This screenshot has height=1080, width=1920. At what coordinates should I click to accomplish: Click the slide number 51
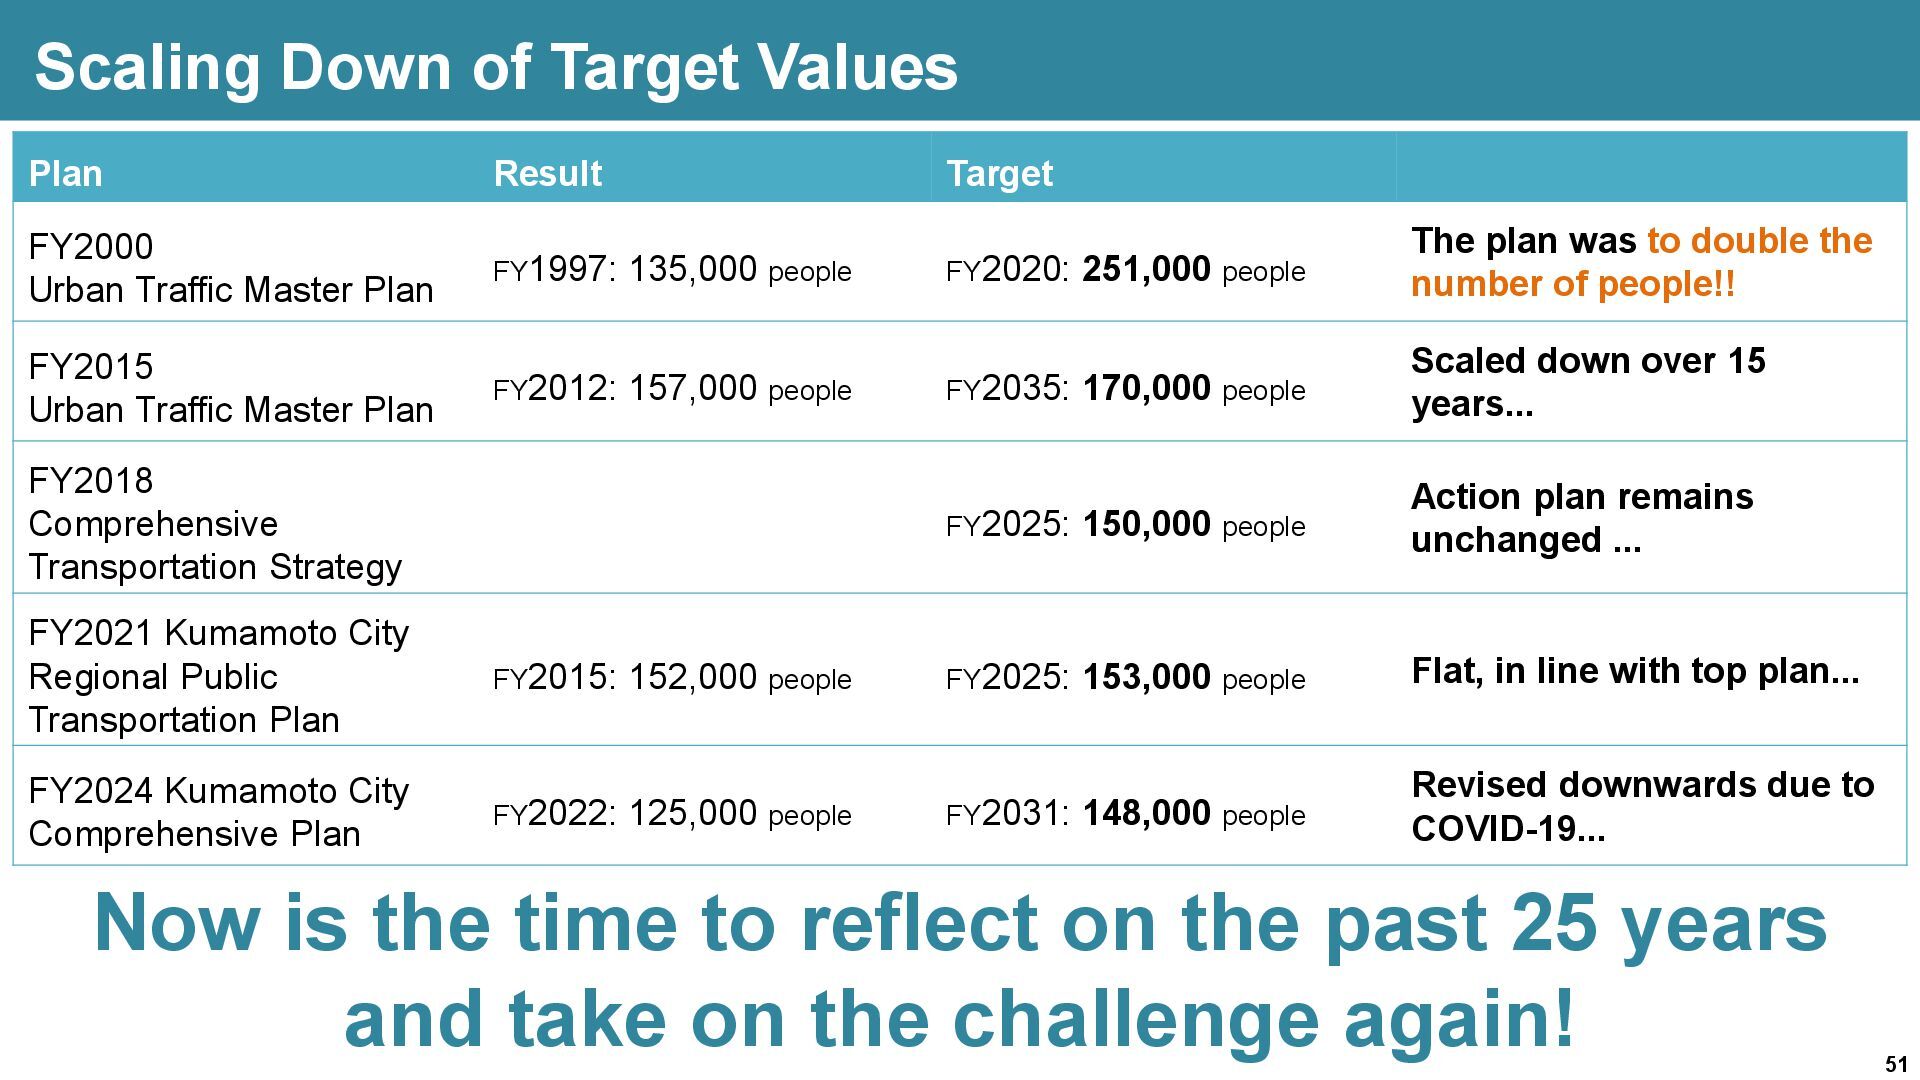tap(1895, 1064)
